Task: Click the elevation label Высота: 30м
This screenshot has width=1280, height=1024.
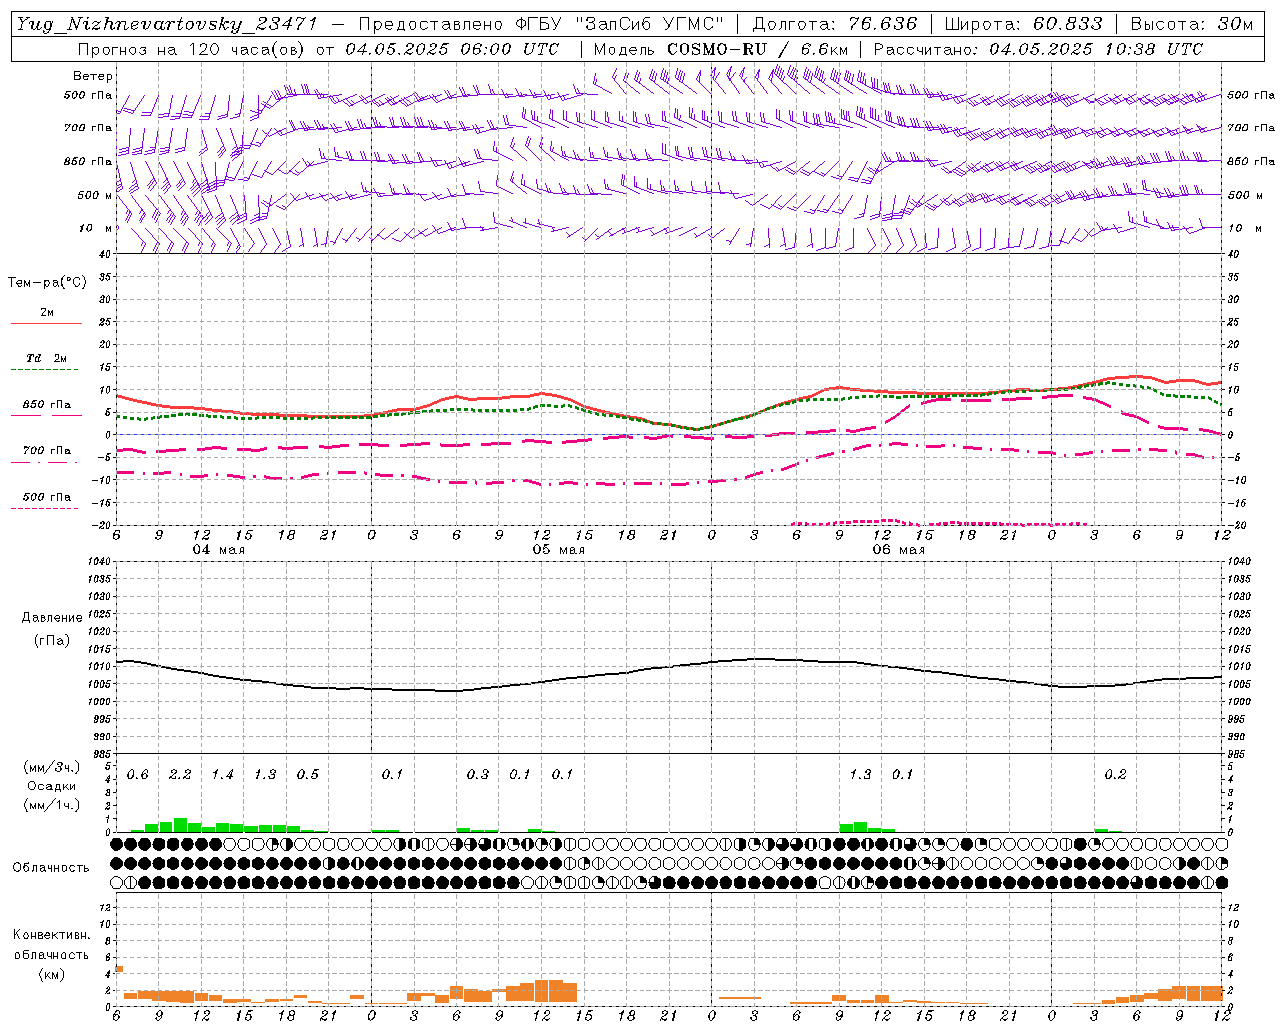Action: tap(1191, 24)
